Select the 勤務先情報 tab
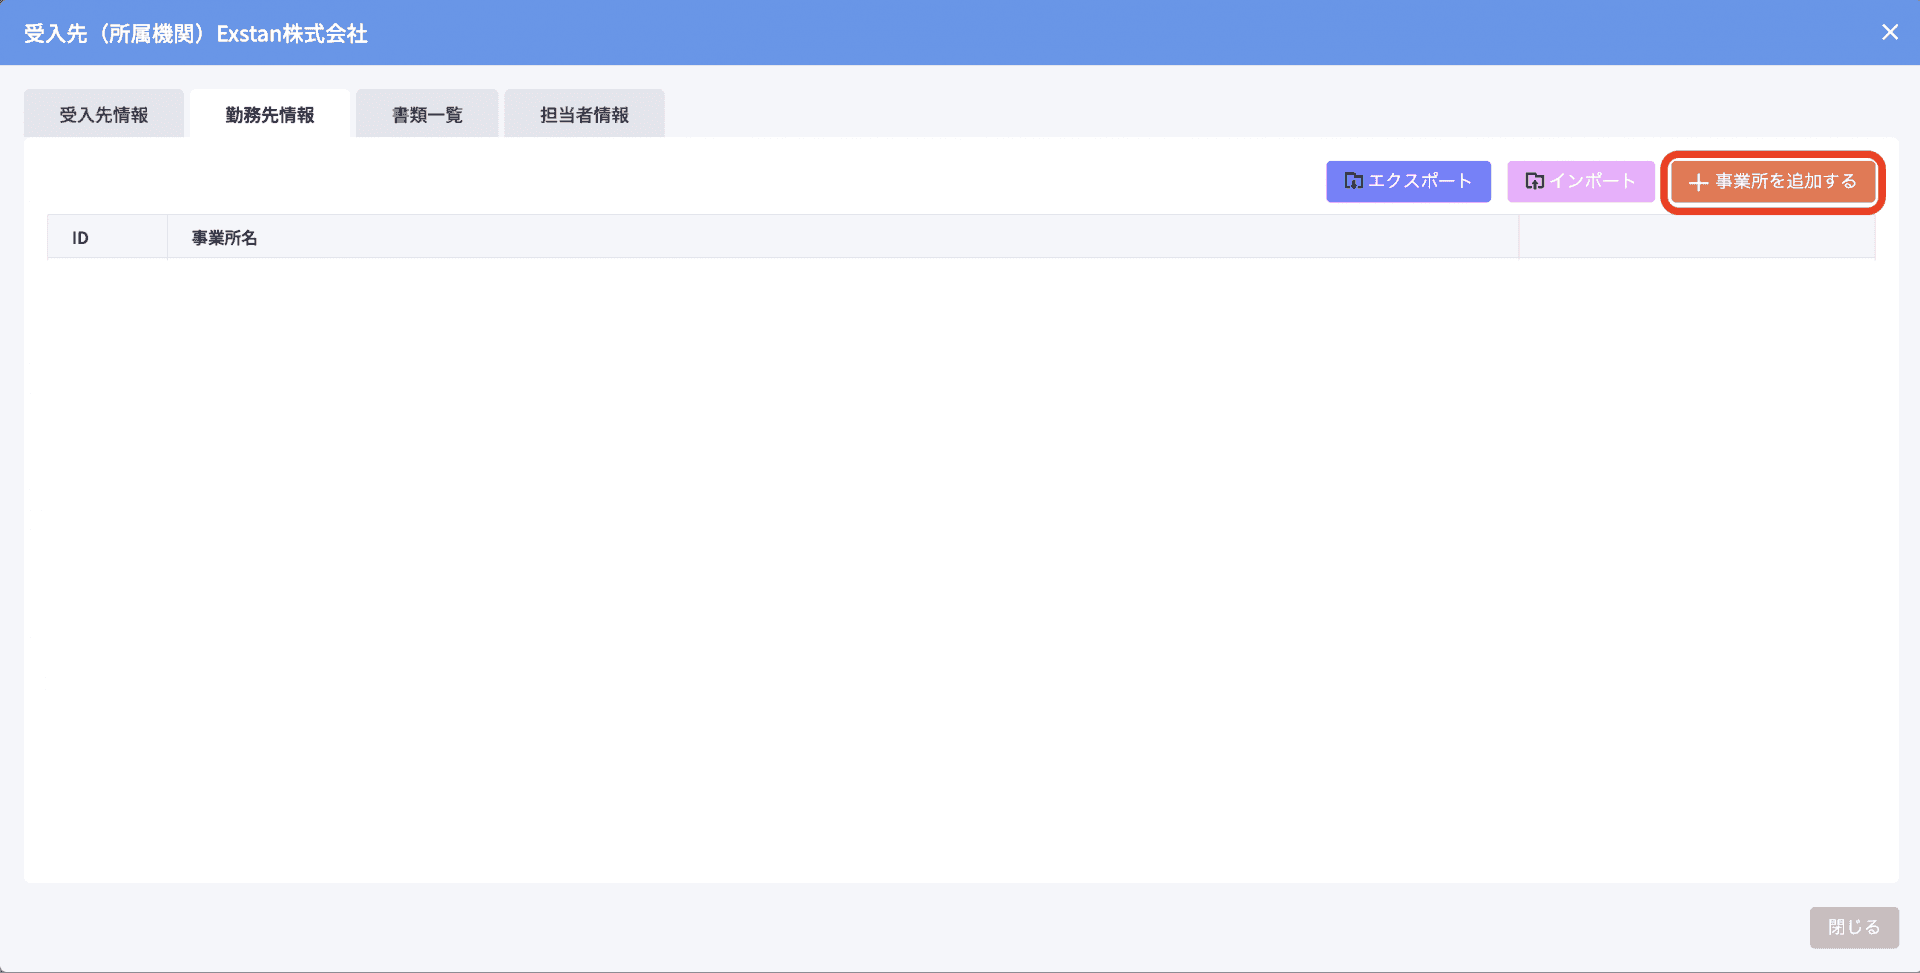The height and width of the screenshot is (973, 1920). (x=270, y=114)
